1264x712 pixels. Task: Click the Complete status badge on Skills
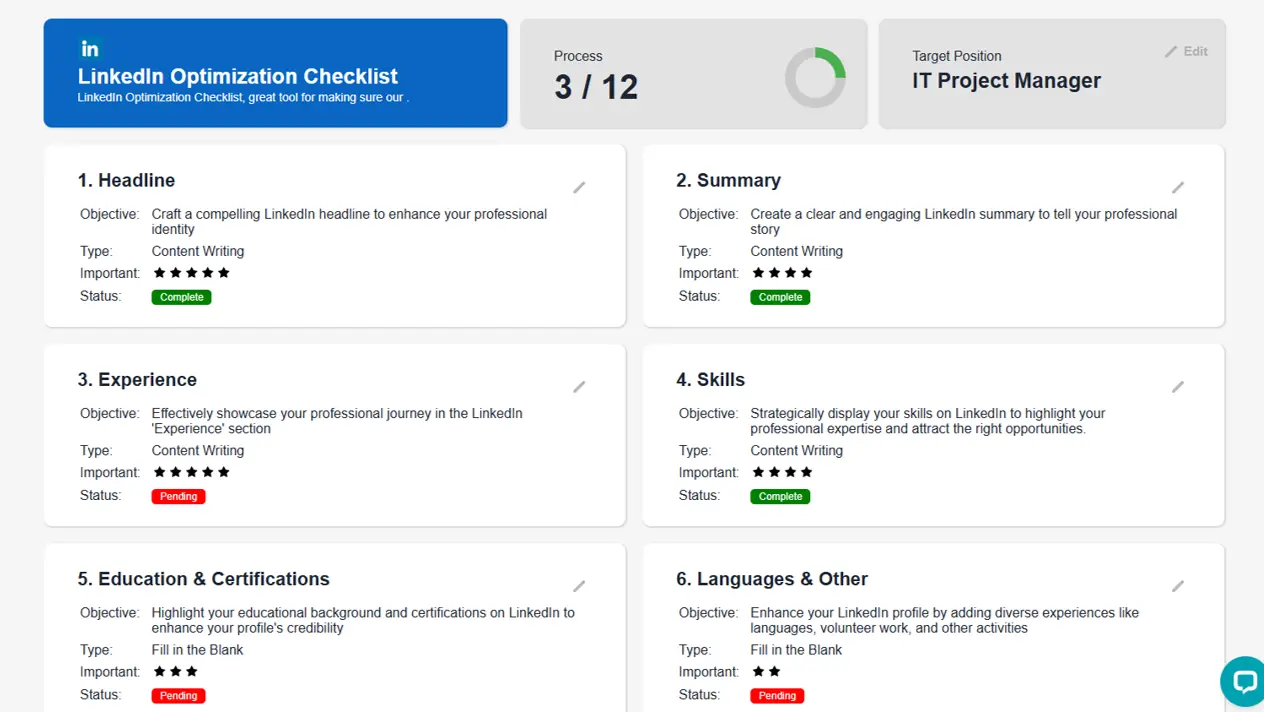(x=780, y=496)
